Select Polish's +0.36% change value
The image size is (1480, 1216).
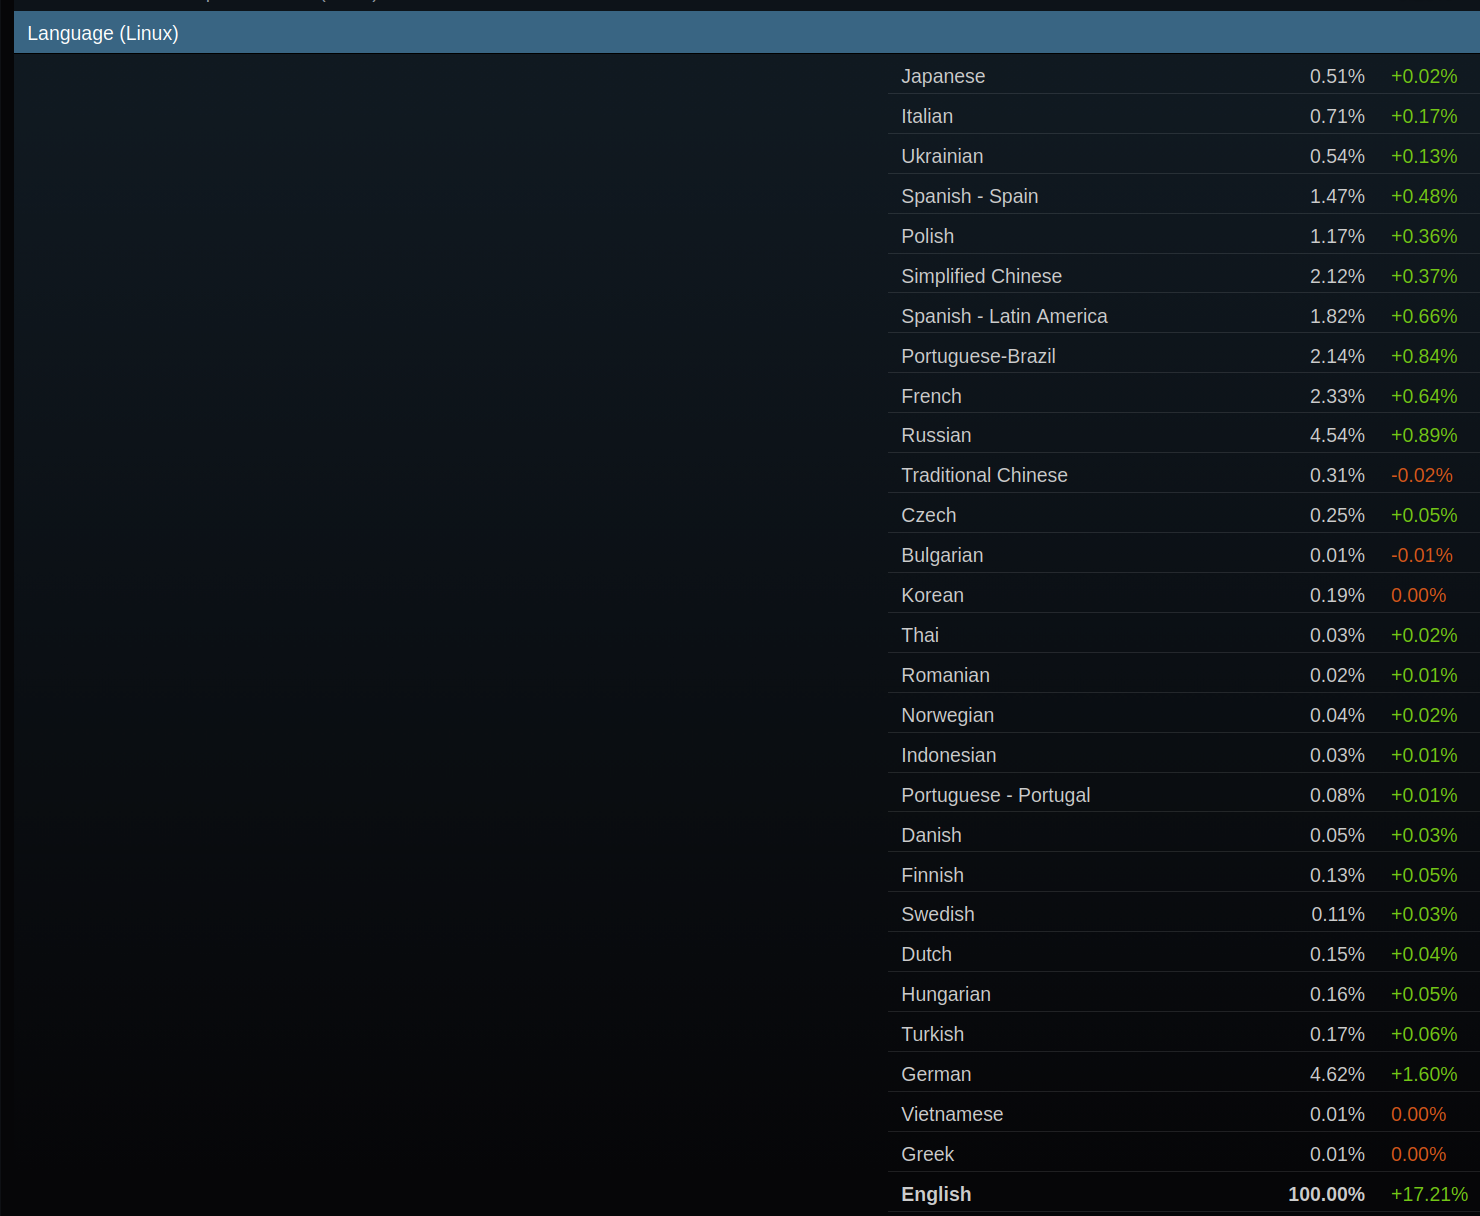[1424, 236]
